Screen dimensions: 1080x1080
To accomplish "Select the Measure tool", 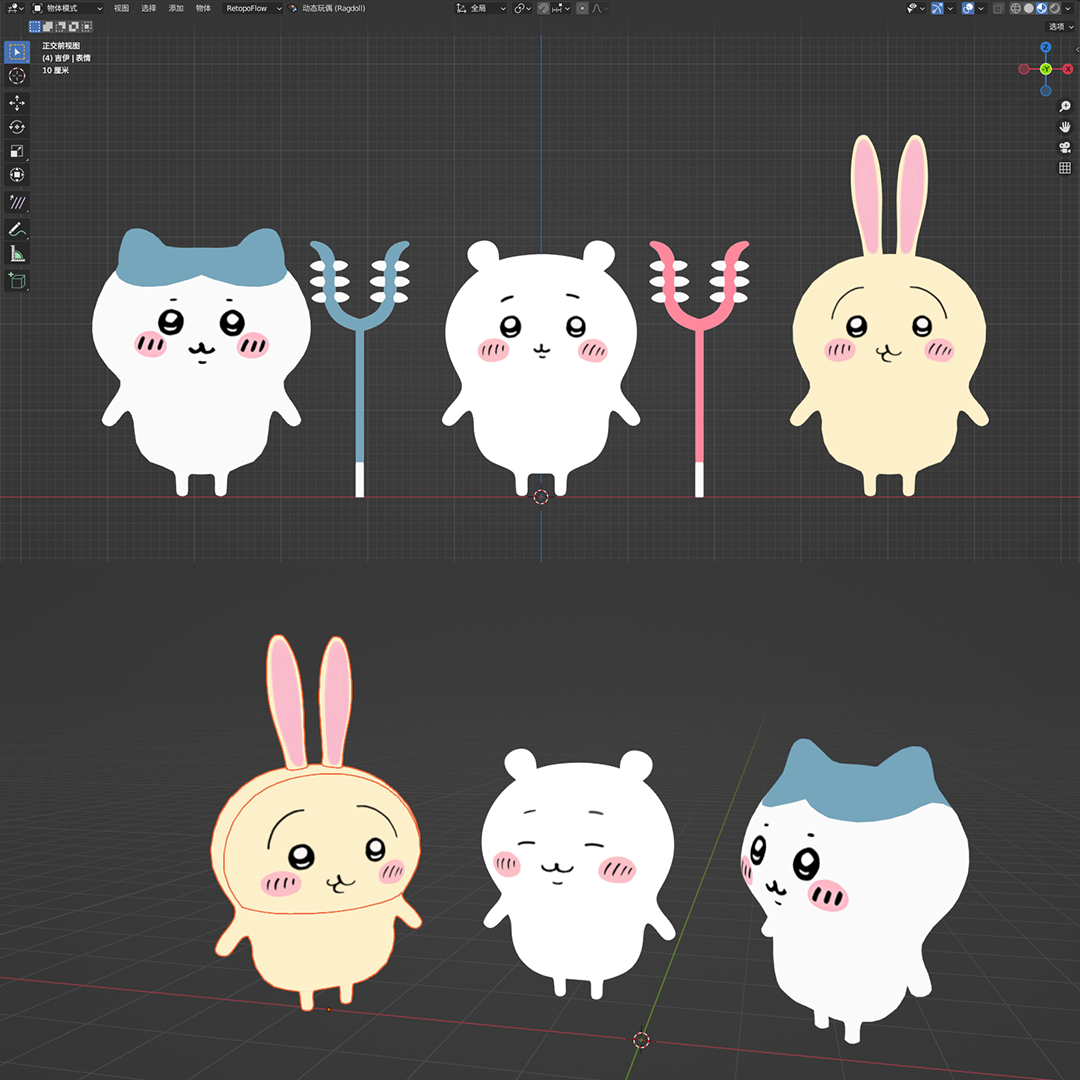I will (17, 254).
